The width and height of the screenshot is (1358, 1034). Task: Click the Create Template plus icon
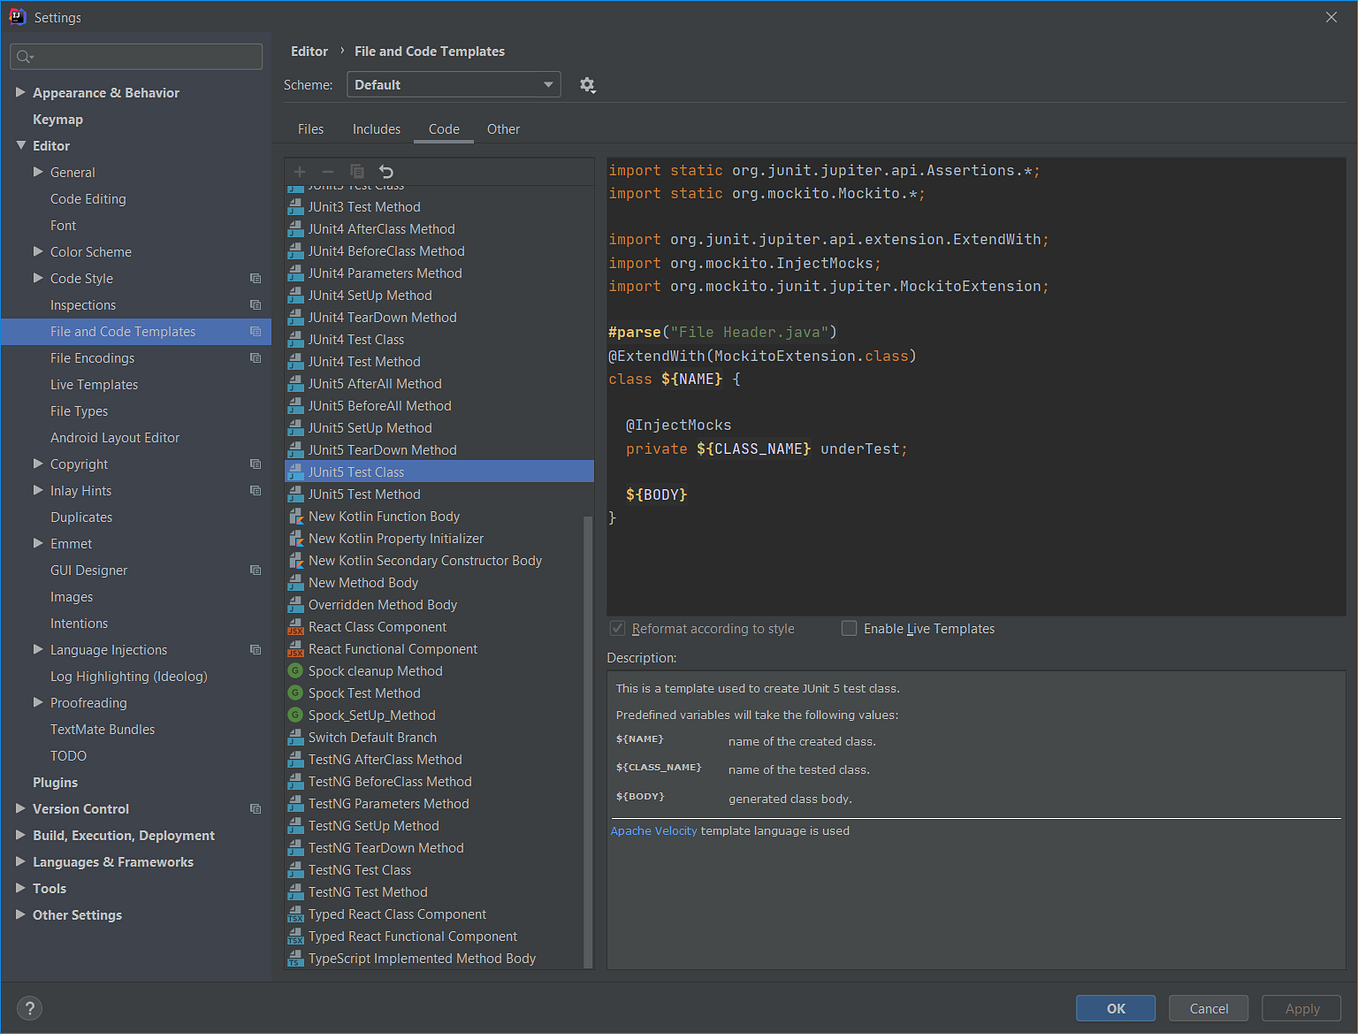[299, 171]
